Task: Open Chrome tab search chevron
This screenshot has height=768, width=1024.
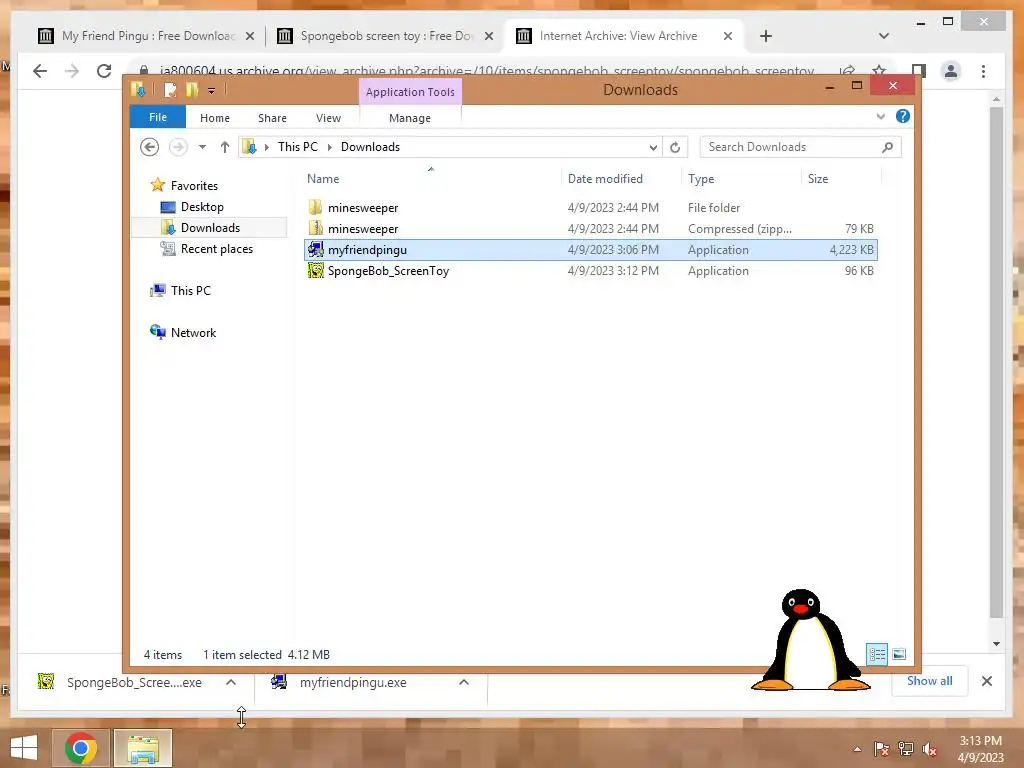Action: (x=884, y=36)
